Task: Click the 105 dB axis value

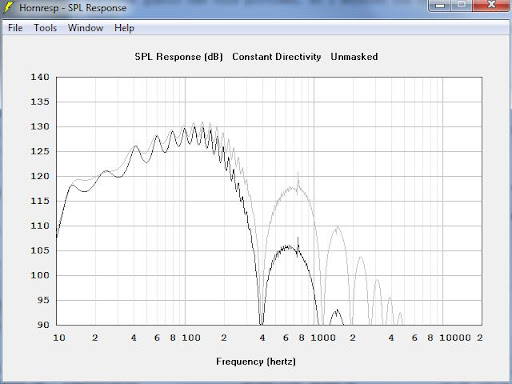Action: click(x=40, y=250)
